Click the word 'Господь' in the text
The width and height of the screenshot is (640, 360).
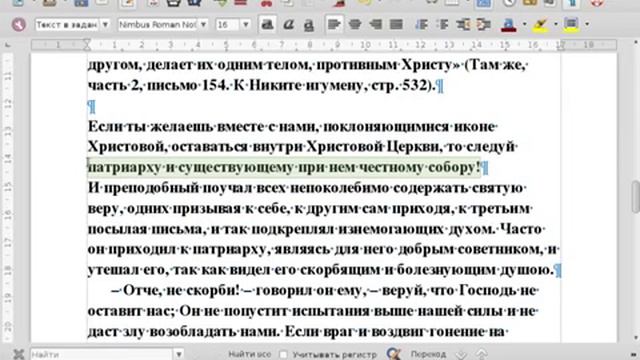pos(488,290)
